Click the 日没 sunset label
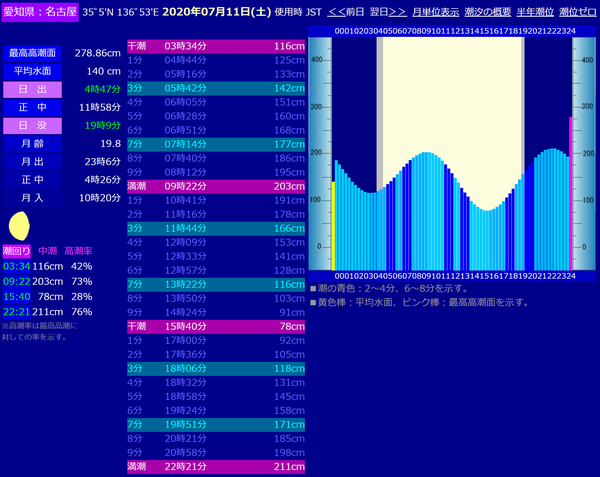Screen dimensions: 600x477 click(x=32, y=126)
